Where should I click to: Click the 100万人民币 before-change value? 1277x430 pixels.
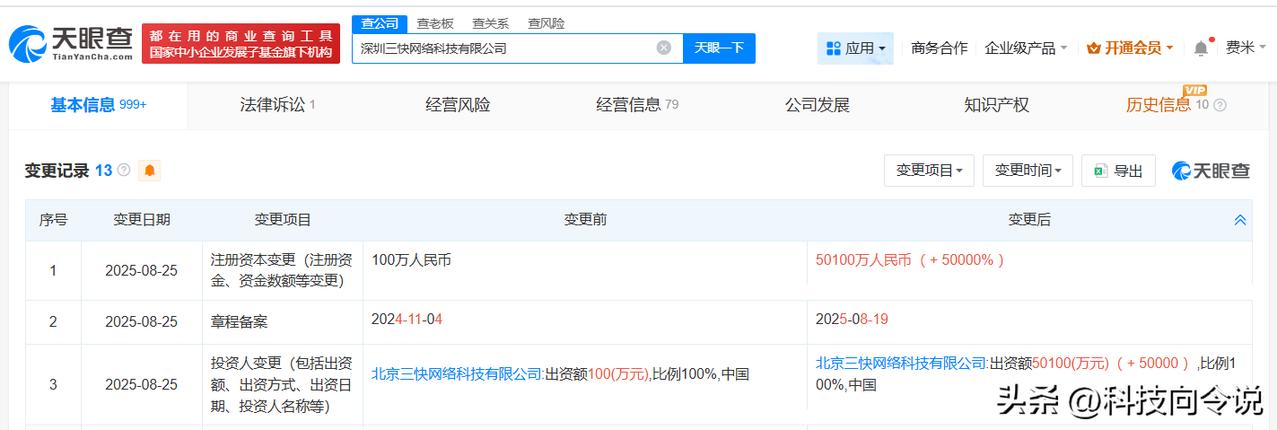[411, 259]
